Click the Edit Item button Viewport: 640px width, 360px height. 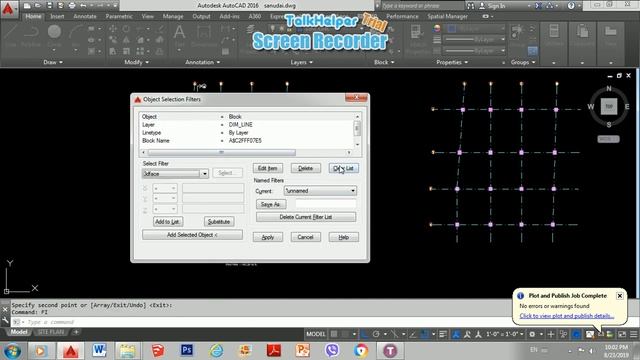tap(268, 168)
